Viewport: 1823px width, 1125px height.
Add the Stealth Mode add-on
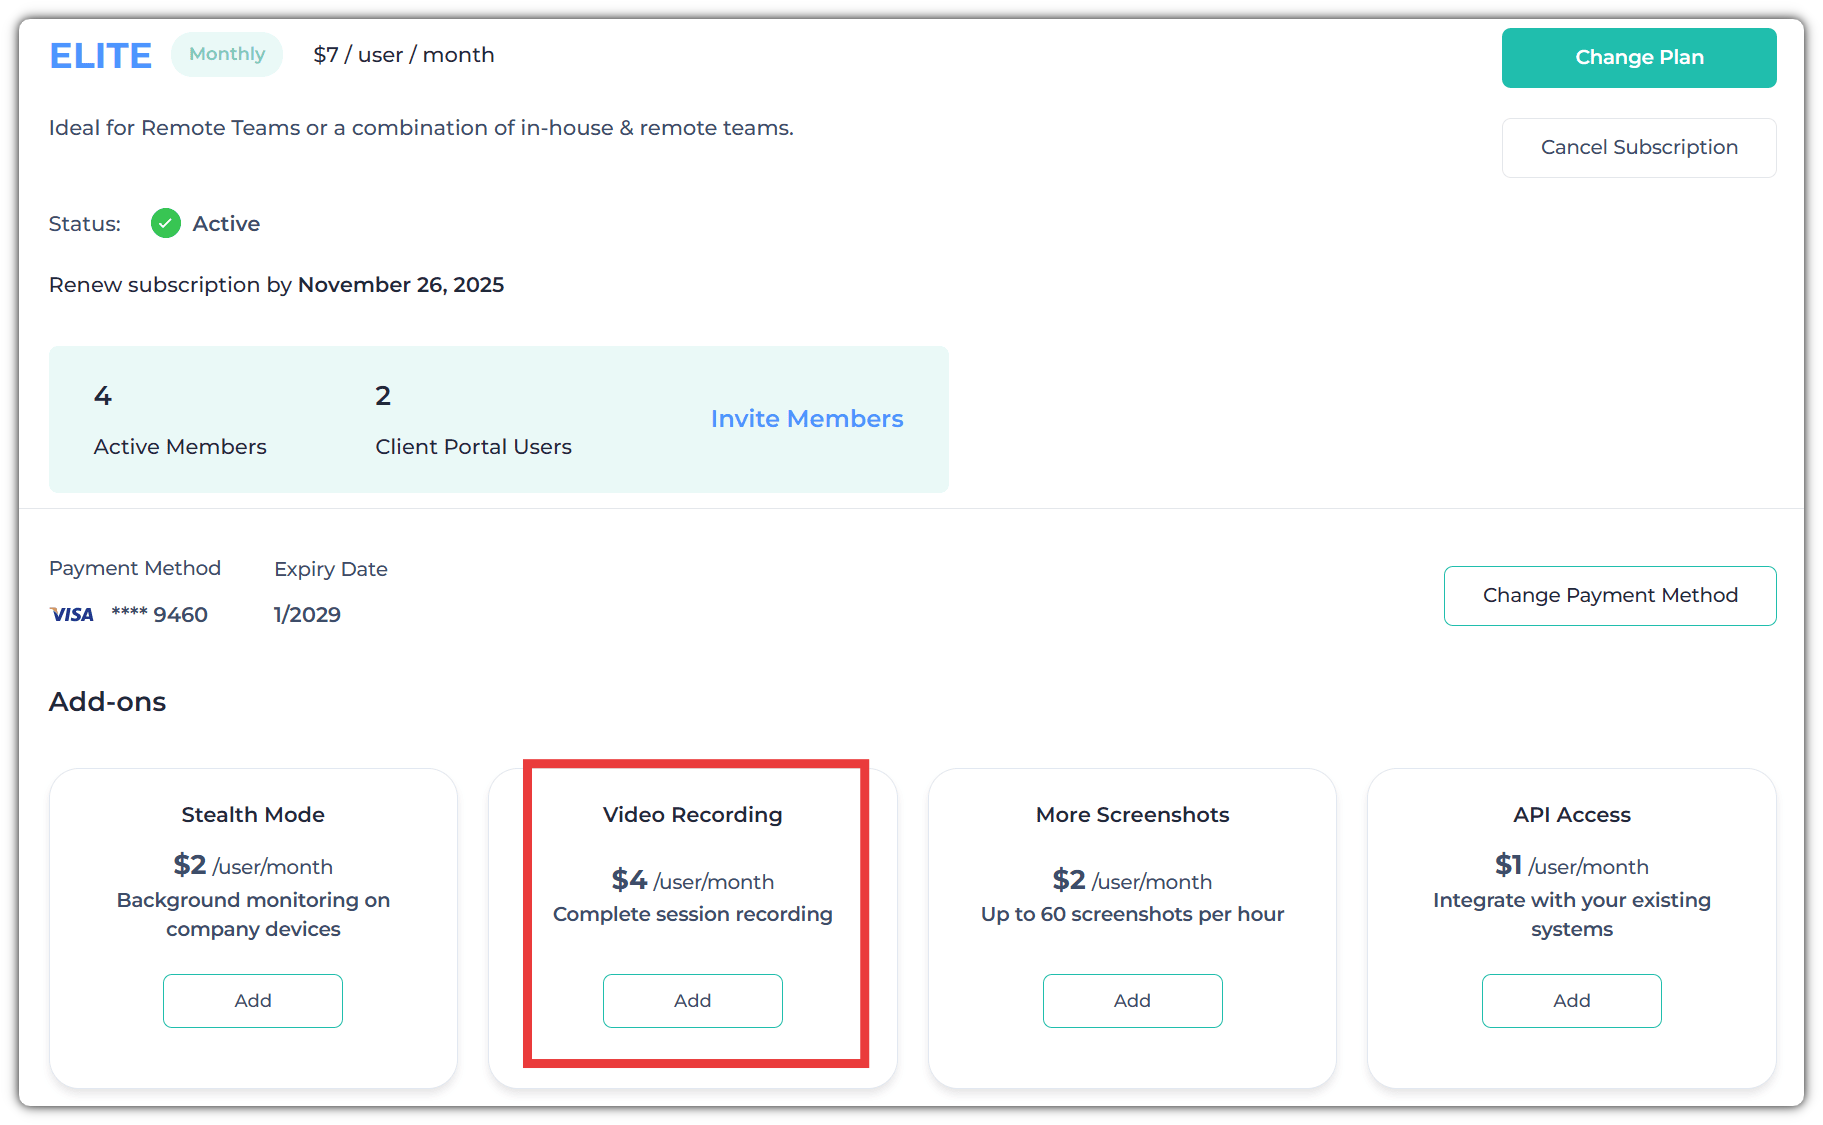coord(253,1000)
